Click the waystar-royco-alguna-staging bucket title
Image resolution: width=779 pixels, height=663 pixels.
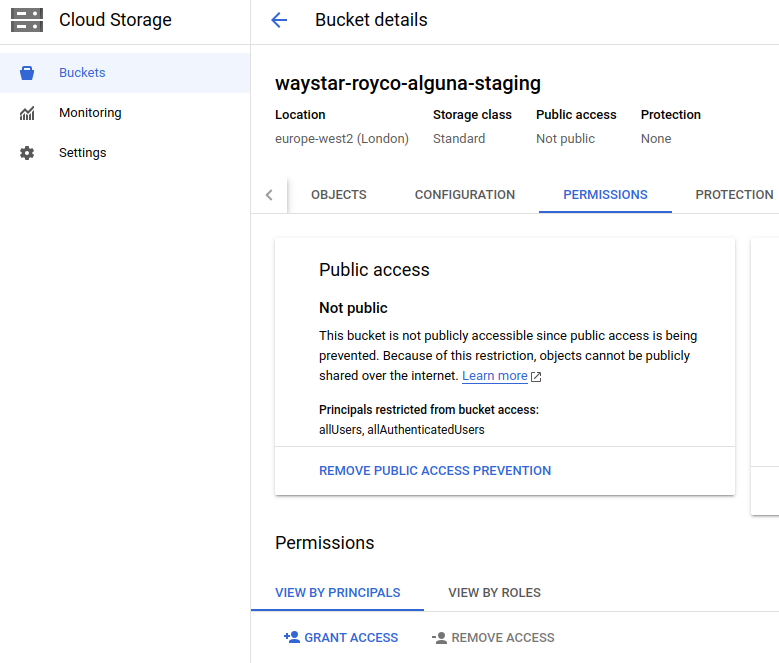(x=408, y=83)
